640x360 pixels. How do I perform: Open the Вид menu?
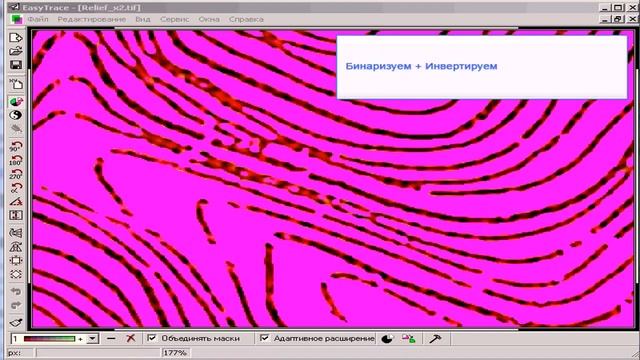143,19
